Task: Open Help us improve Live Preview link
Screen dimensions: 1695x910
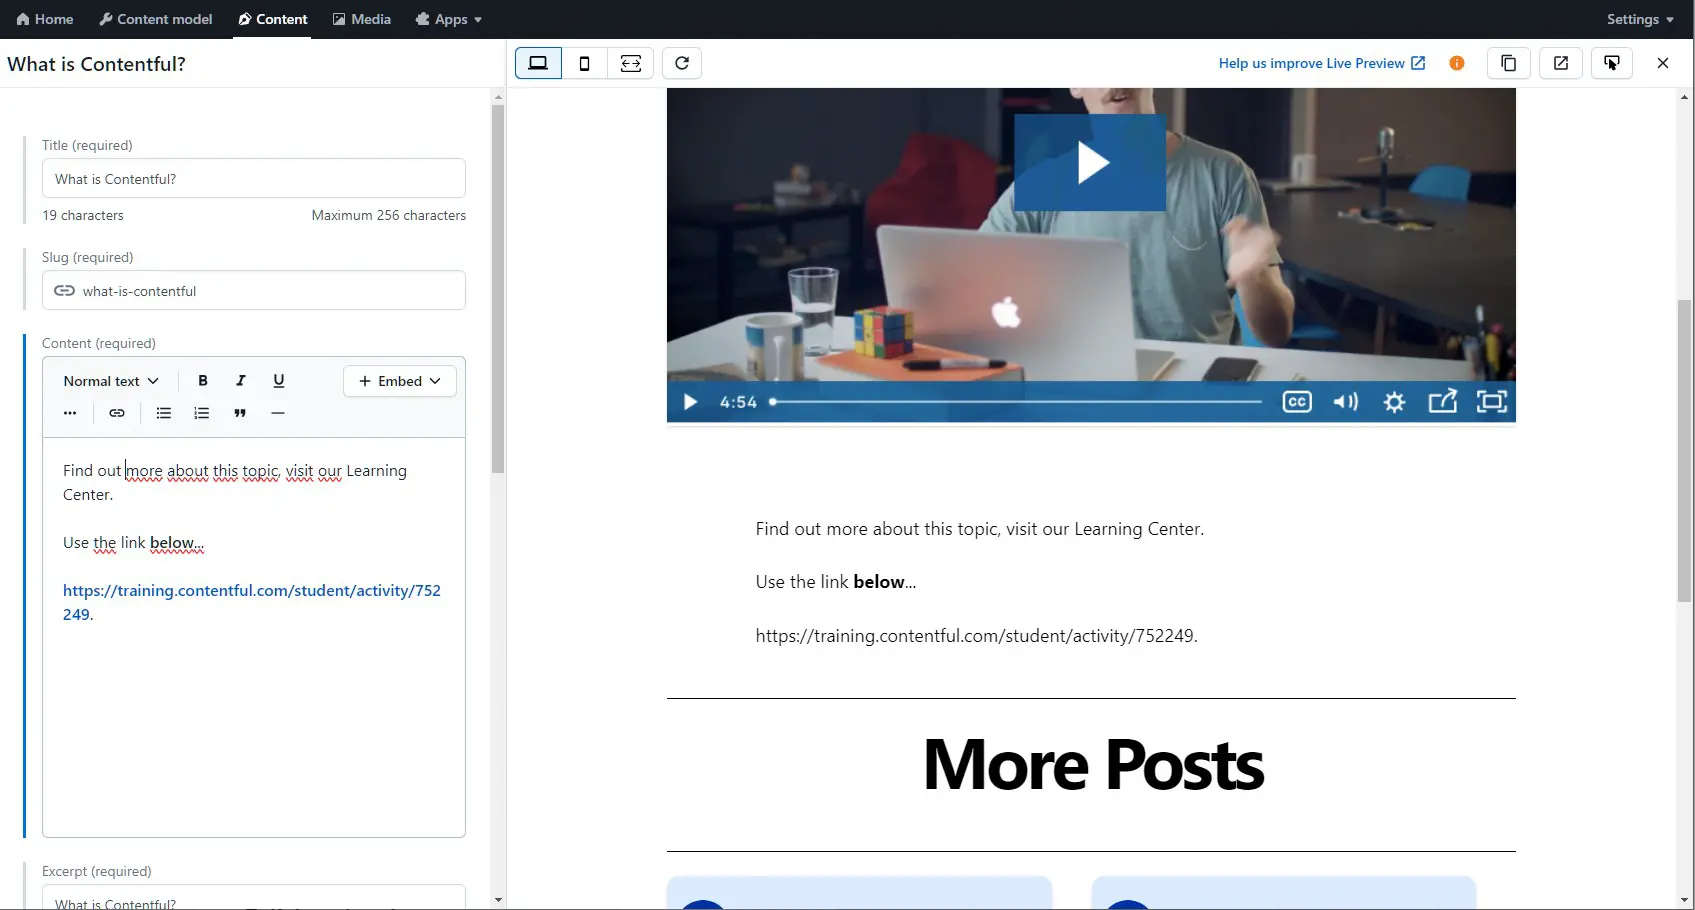Action: pyautogui.click(x=1322, y=63)
